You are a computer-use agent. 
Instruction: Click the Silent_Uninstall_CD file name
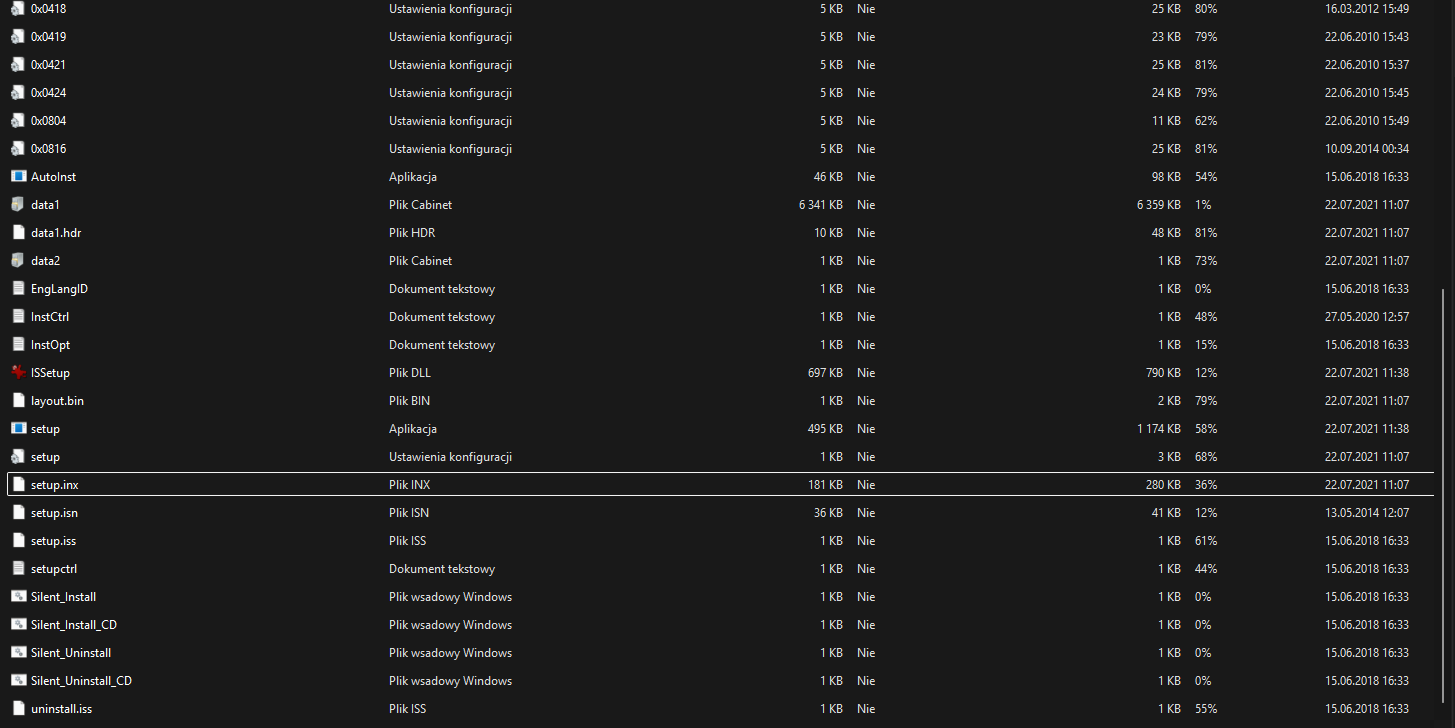pos(81,680)
